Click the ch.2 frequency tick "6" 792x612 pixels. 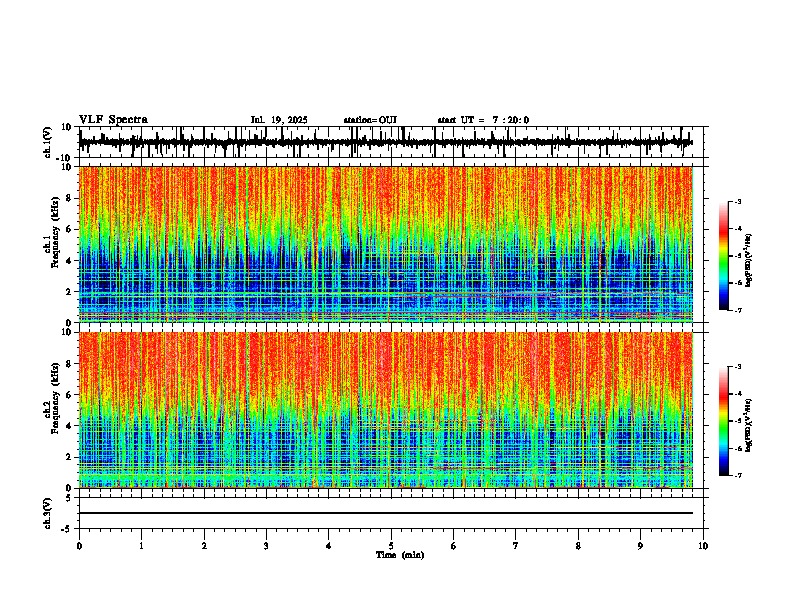click(x=70, y=395)
